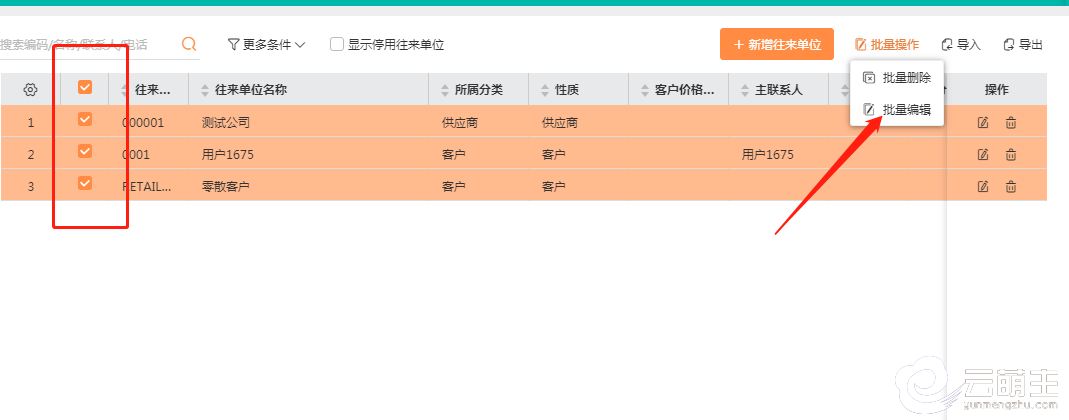The height and width of the screenshot is (420, 1069).
Task: Open column settings gear icon
Action: pos(30,90)
